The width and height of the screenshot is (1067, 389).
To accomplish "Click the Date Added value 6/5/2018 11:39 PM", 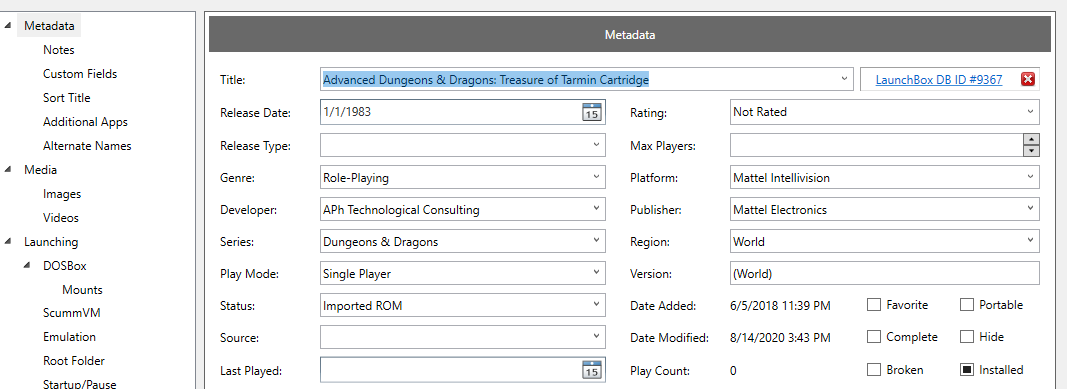I will pos(780,306).
